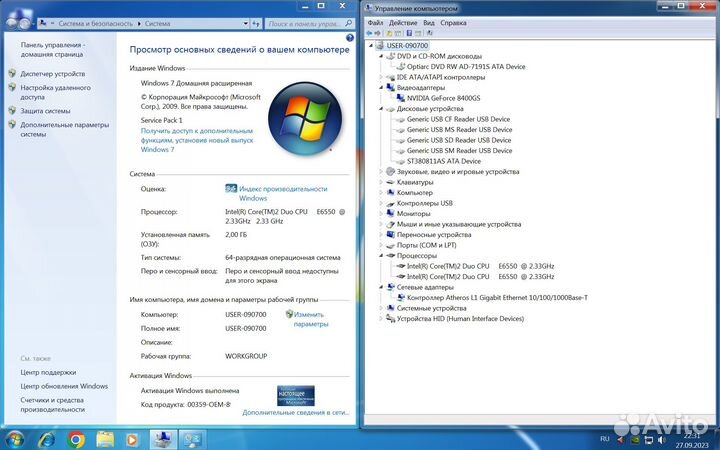Collapse the Сетевые адаптеры node
This screenshot has height=450, width=720.
tap(381, 287)
